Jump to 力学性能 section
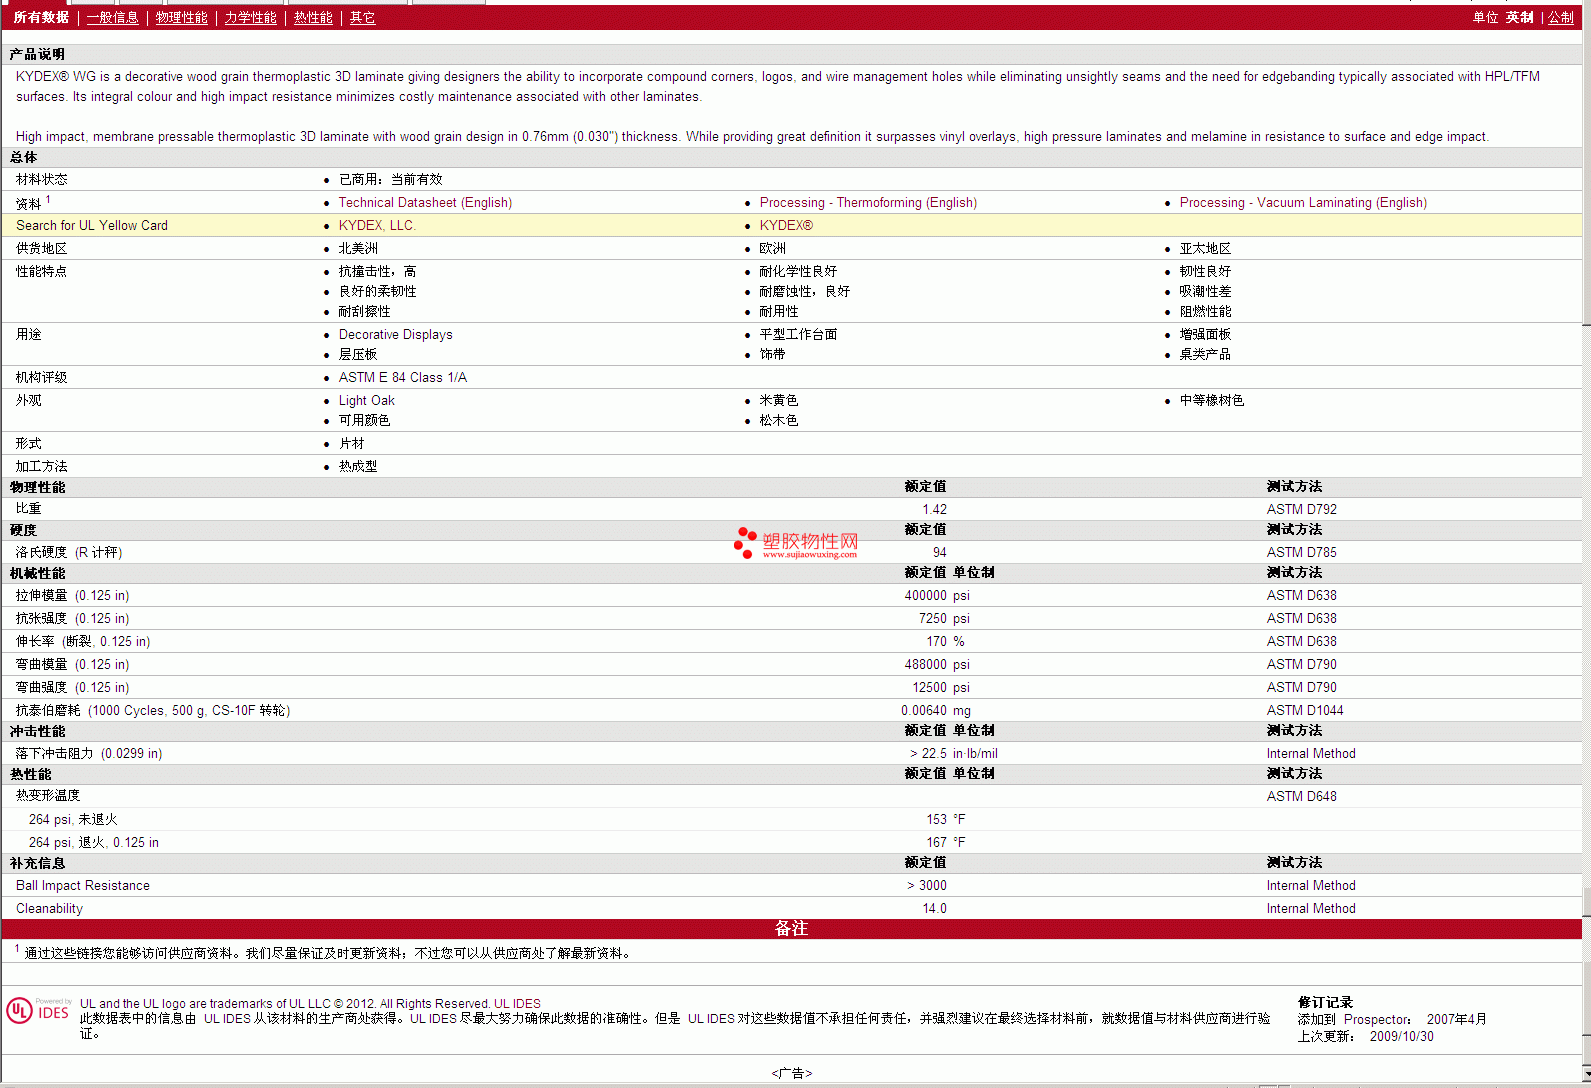The image size is (1591, 1088). tap(250, 18)
